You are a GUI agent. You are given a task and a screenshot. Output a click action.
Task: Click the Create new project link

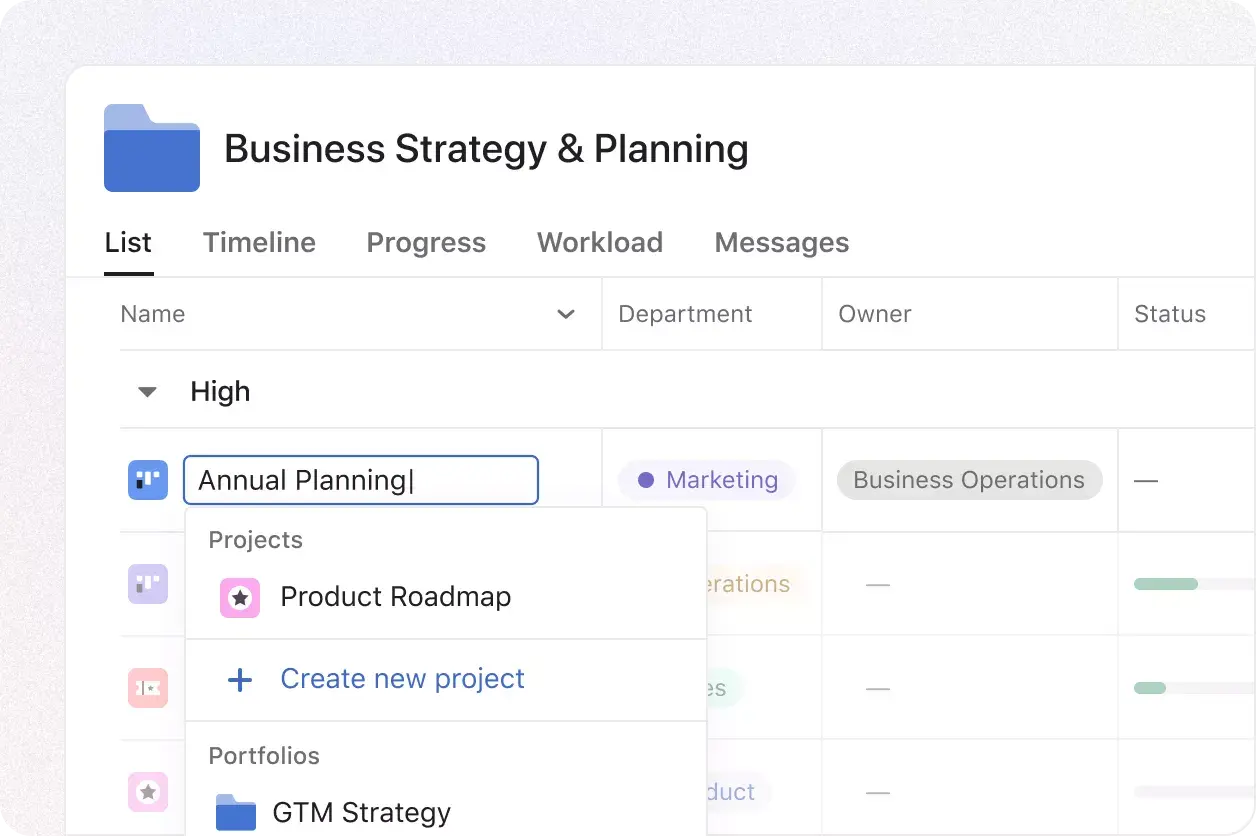coord(402,679)
